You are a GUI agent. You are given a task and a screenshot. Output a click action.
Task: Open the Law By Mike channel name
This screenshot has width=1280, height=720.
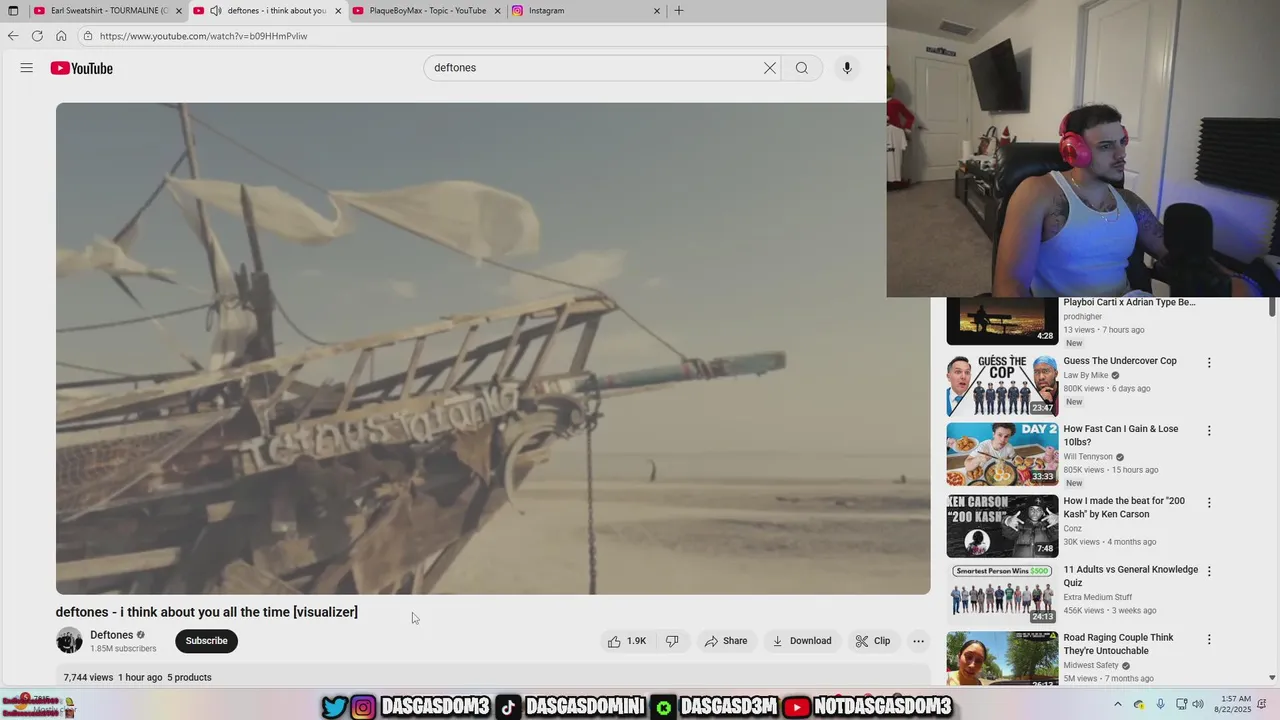pos(1086,375)
